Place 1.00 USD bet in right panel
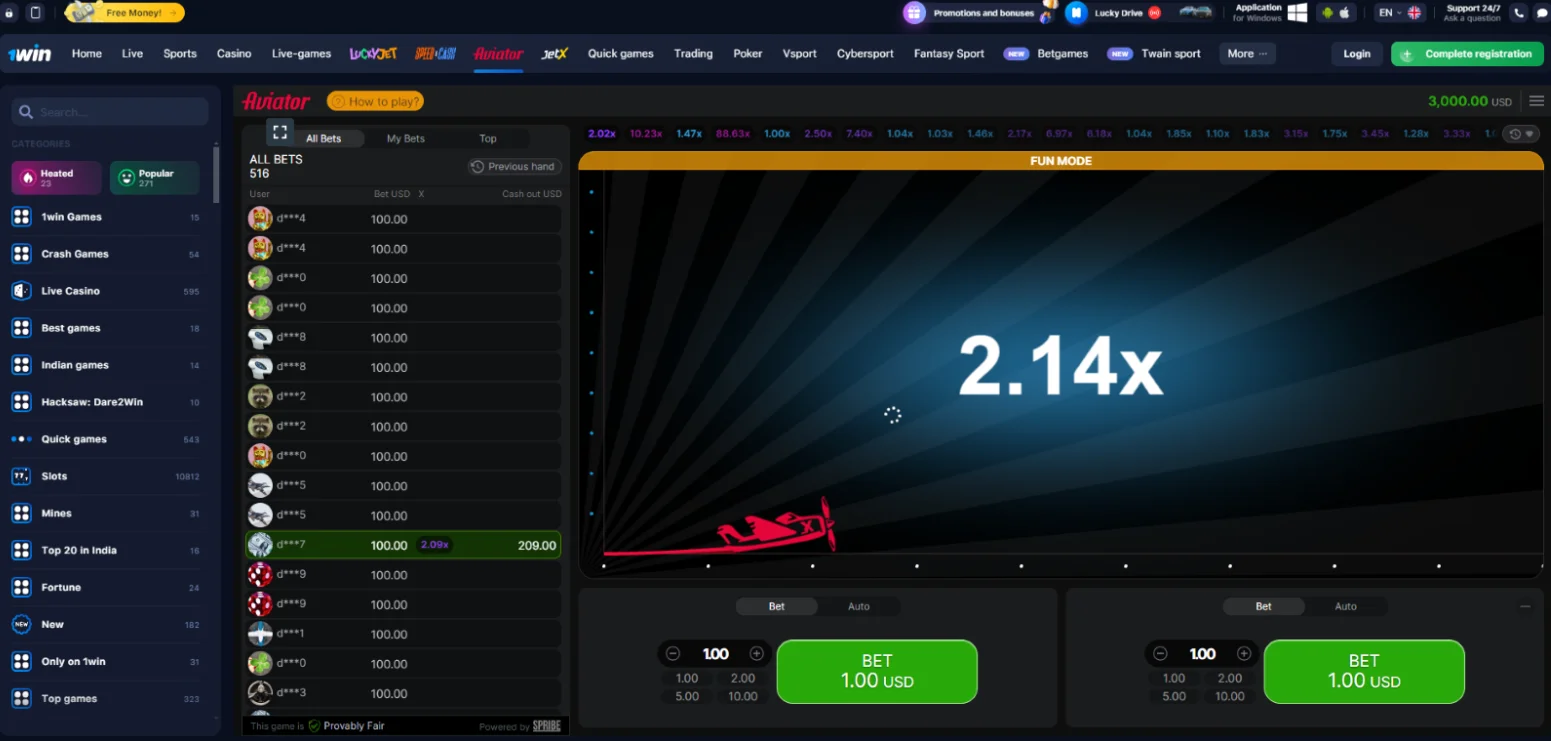This screenshot has height=741, width=1551. (1364, 672)
